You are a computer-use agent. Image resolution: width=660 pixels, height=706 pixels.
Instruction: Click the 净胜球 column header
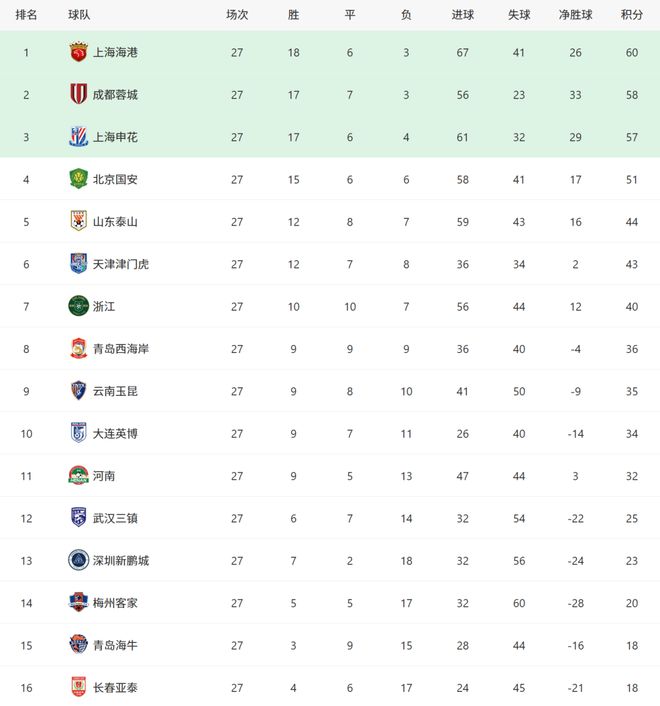pyautogui.click(x=575, y=15)
